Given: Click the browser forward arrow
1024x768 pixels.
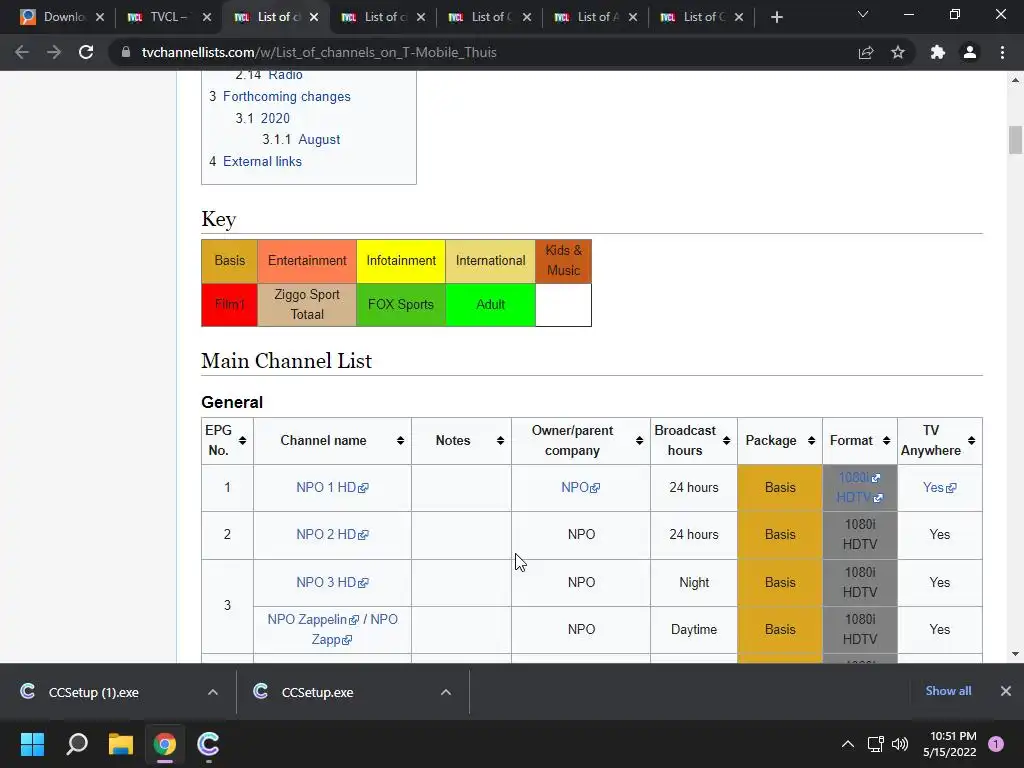Looking at the screenshot, I should point(54,52).
